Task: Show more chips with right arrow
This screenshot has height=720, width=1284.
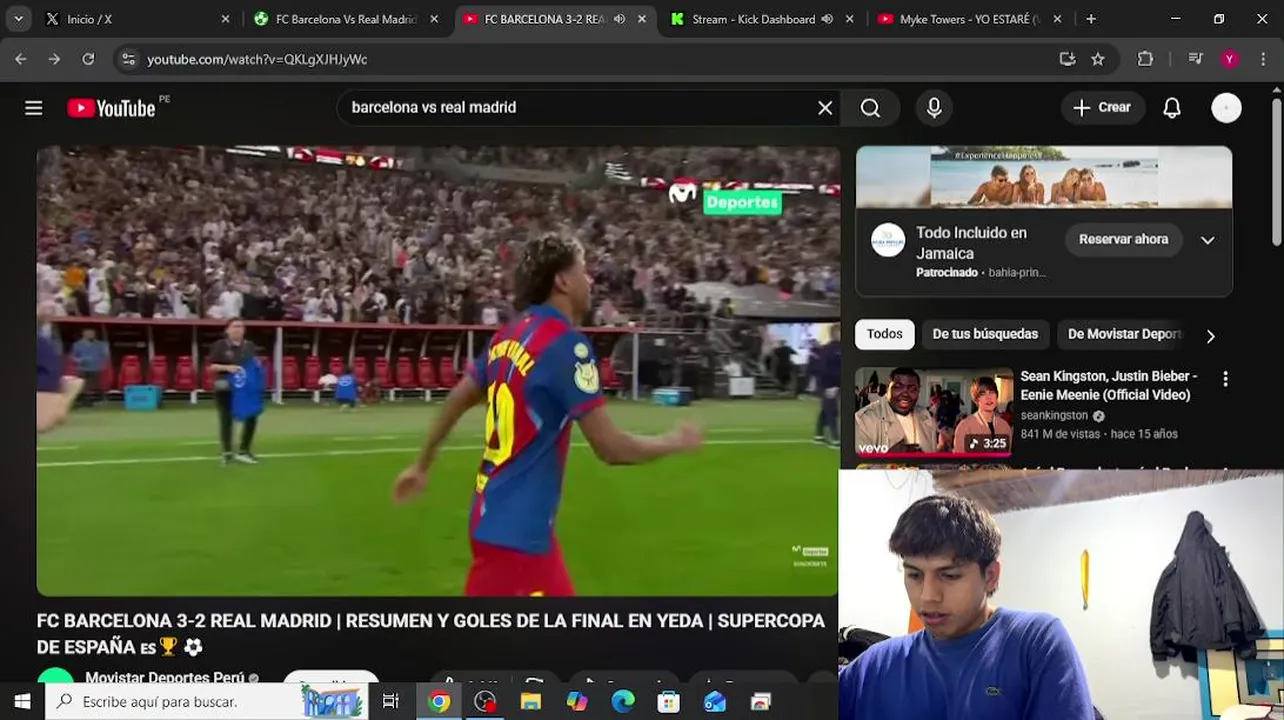Action: [x=1210, y=336]
